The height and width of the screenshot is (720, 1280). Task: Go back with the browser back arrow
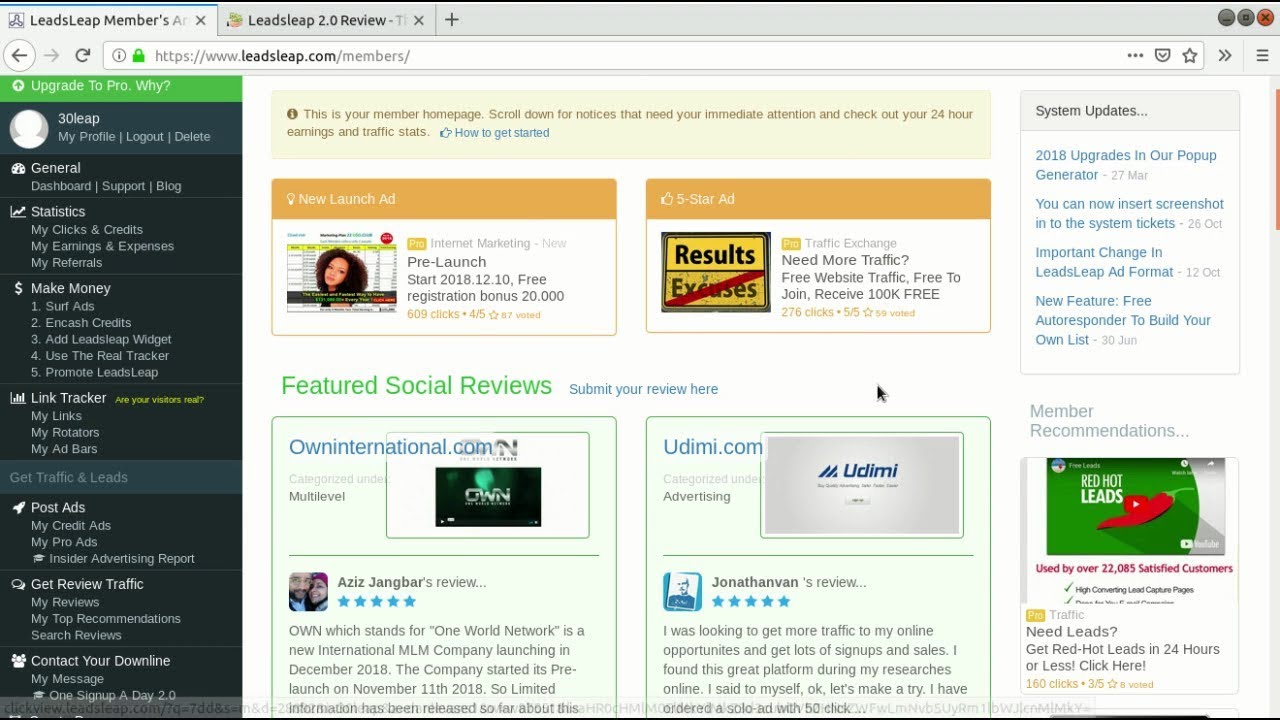(19, 56)
